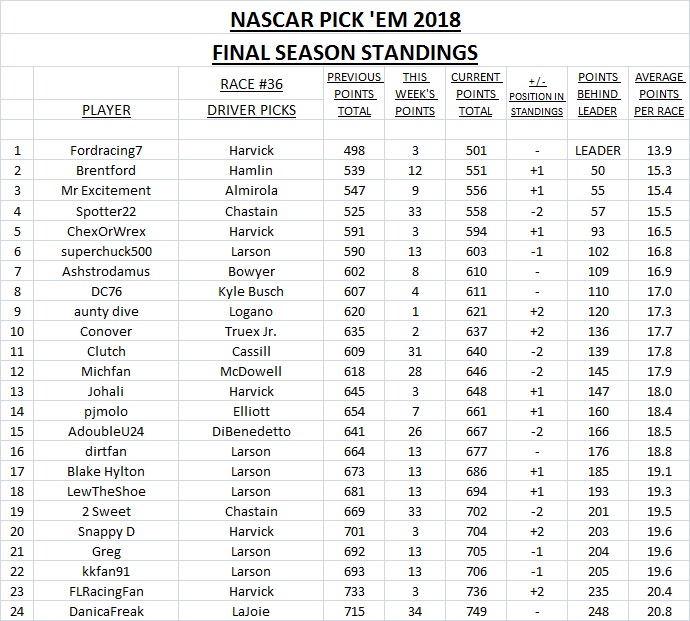690x621 pixels.
Task: Click the PLAYER column header
Action: coord(106,110)
